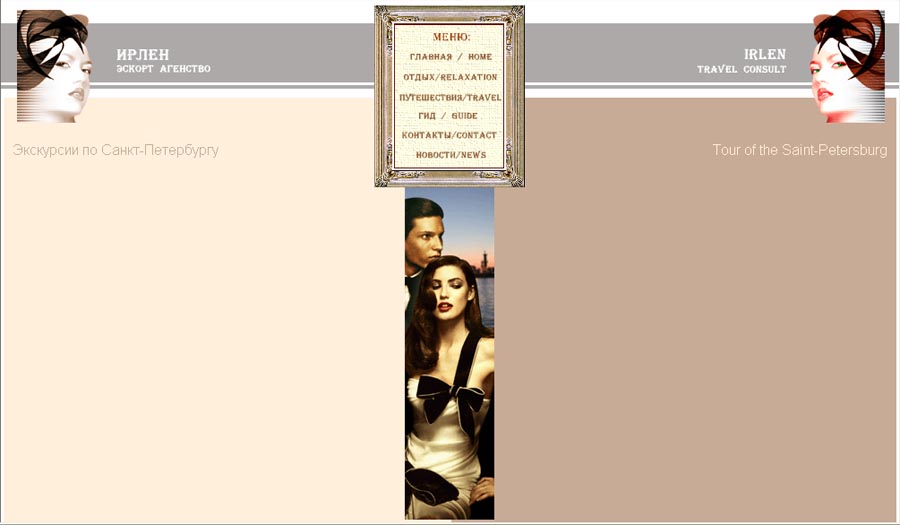Go to the ГИД / GUIDE page
The width and height of the screenshot is (900, 525).
tap(448, 116)
